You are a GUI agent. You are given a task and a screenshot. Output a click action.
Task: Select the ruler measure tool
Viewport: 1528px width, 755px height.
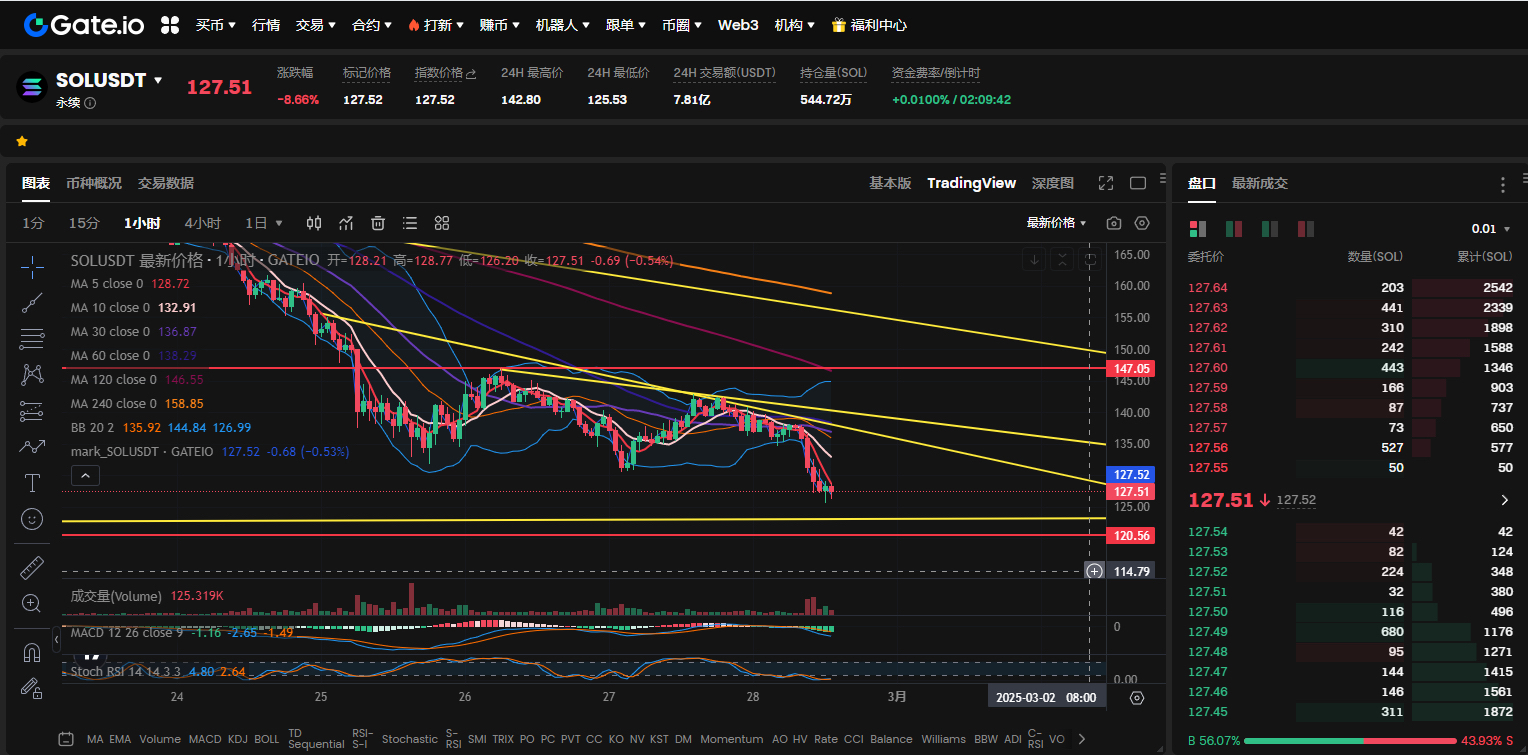point(32,568)
